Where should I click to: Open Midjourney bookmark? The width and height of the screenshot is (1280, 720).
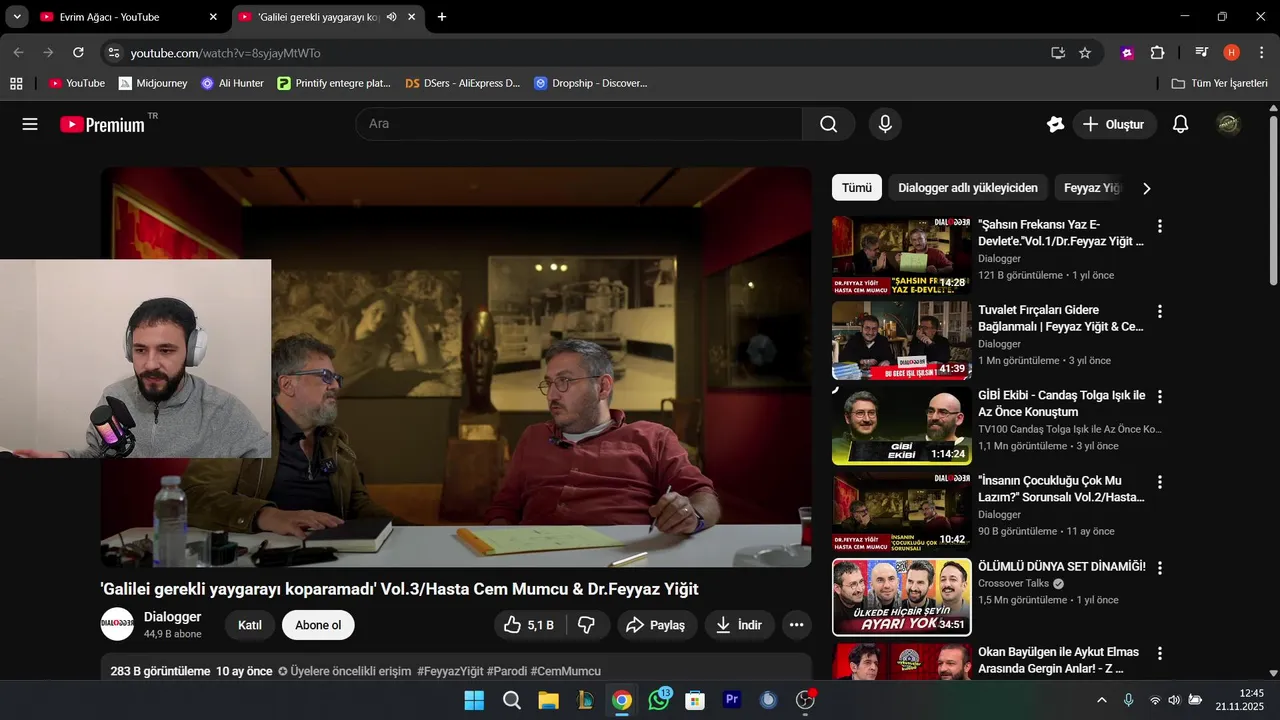point(153,83)
